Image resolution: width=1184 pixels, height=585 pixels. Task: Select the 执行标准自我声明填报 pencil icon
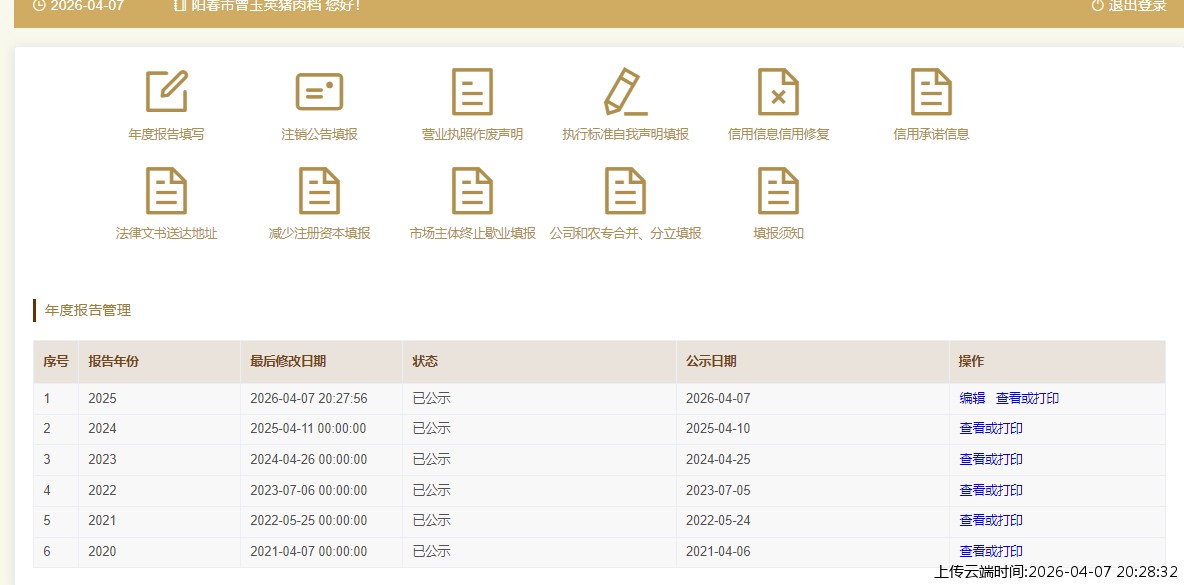pyautogui.click(x=625, y=93)
